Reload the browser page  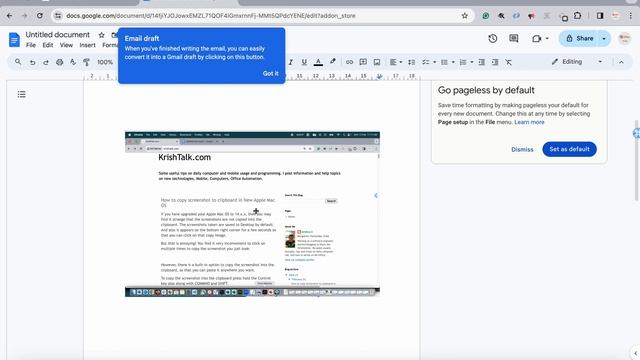pyautogui.click(x=40, y=16)
